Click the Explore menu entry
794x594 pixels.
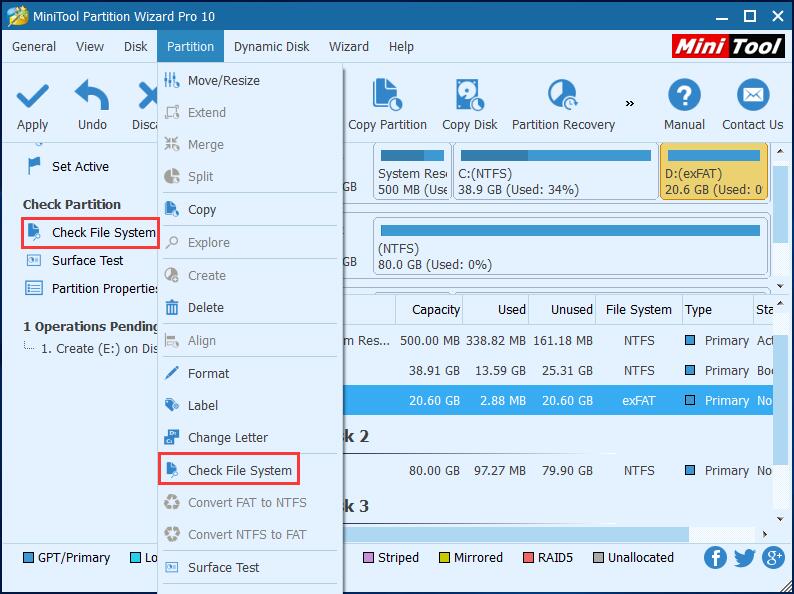pos(209,243)
